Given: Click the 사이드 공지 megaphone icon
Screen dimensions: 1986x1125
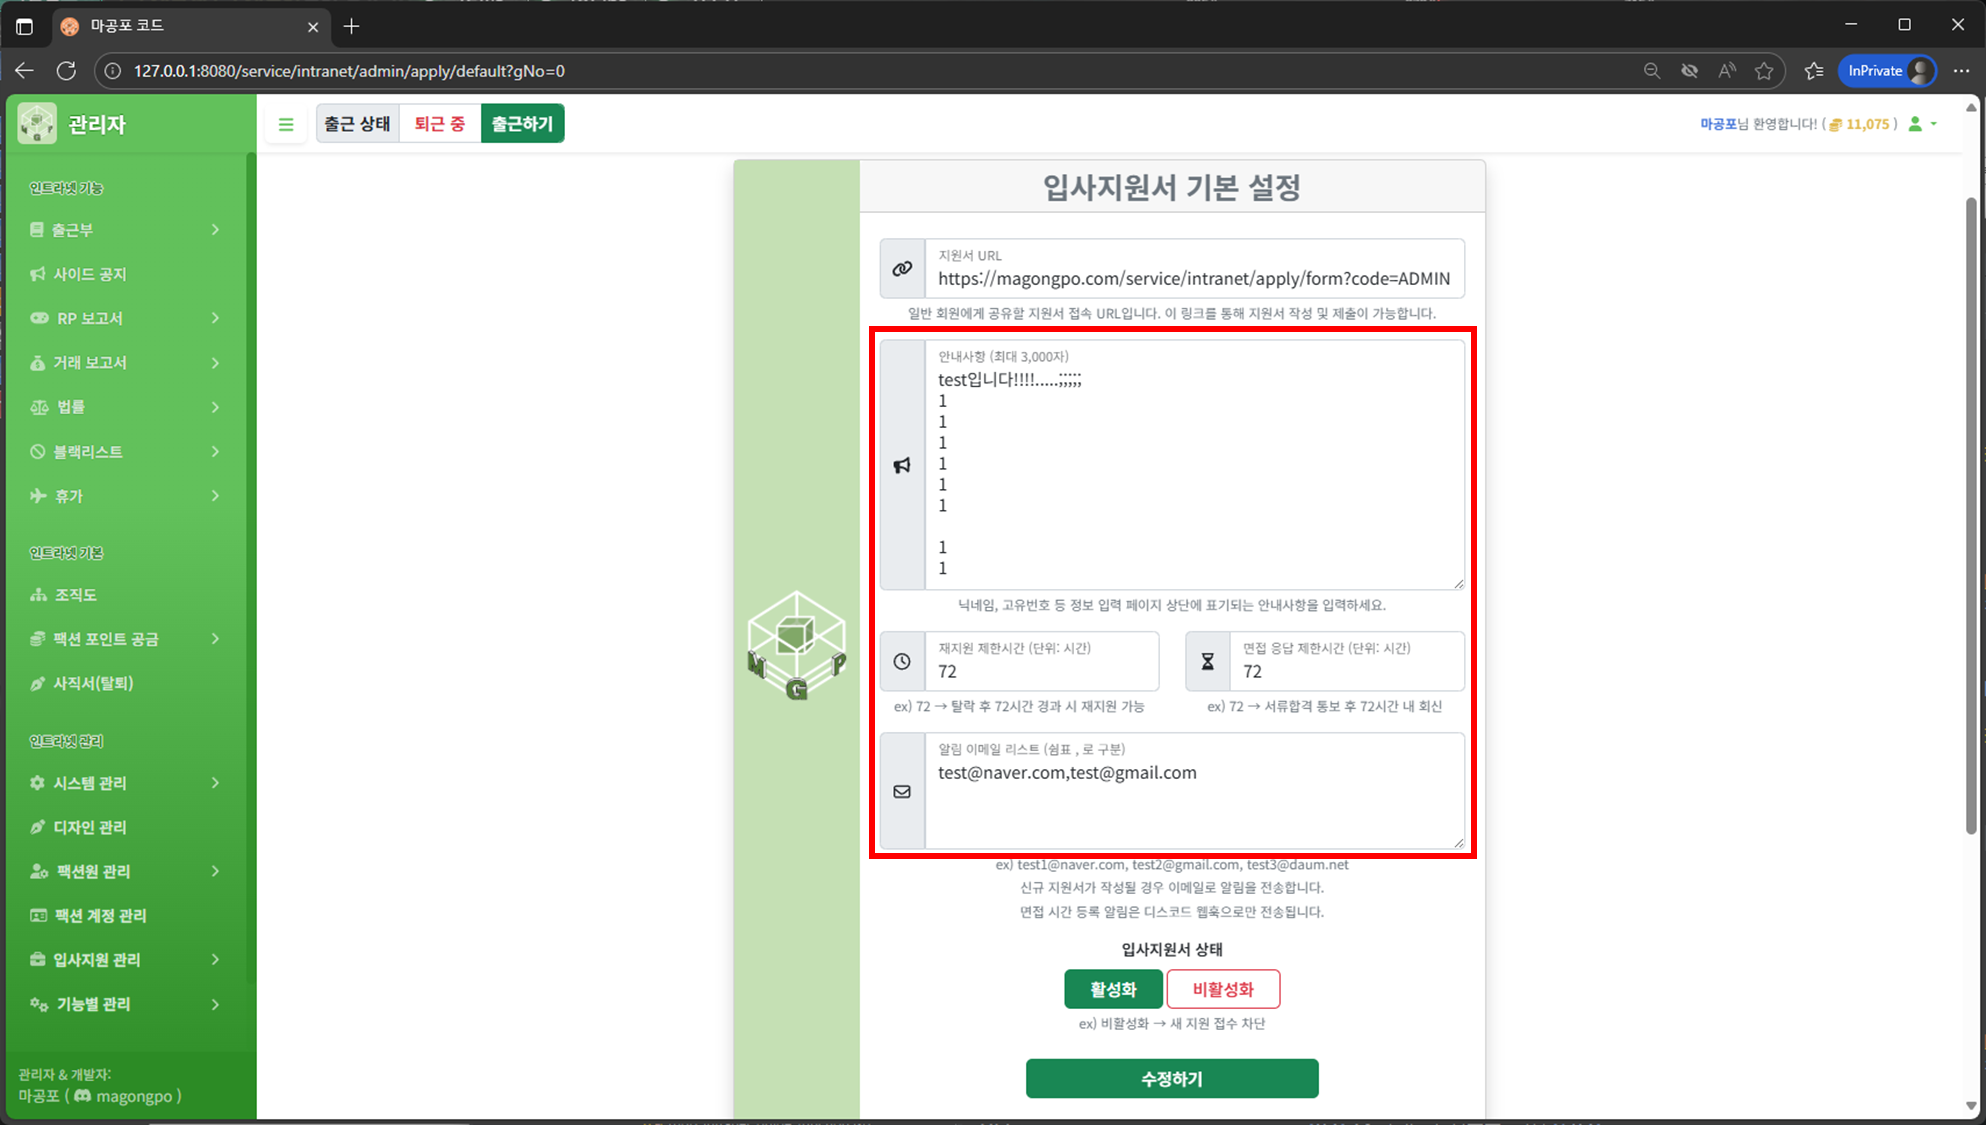Looking at the screenshot, I should [x=38, y=274].
